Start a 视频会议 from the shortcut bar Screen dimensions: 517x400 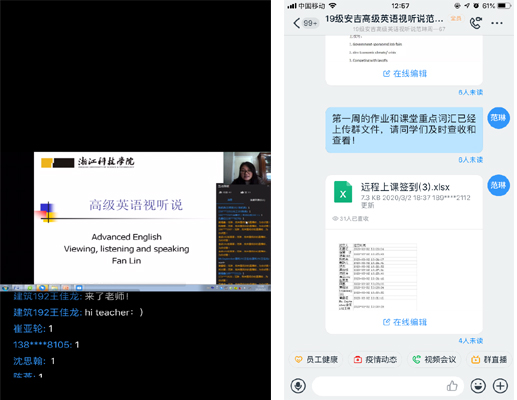(434, 359)
